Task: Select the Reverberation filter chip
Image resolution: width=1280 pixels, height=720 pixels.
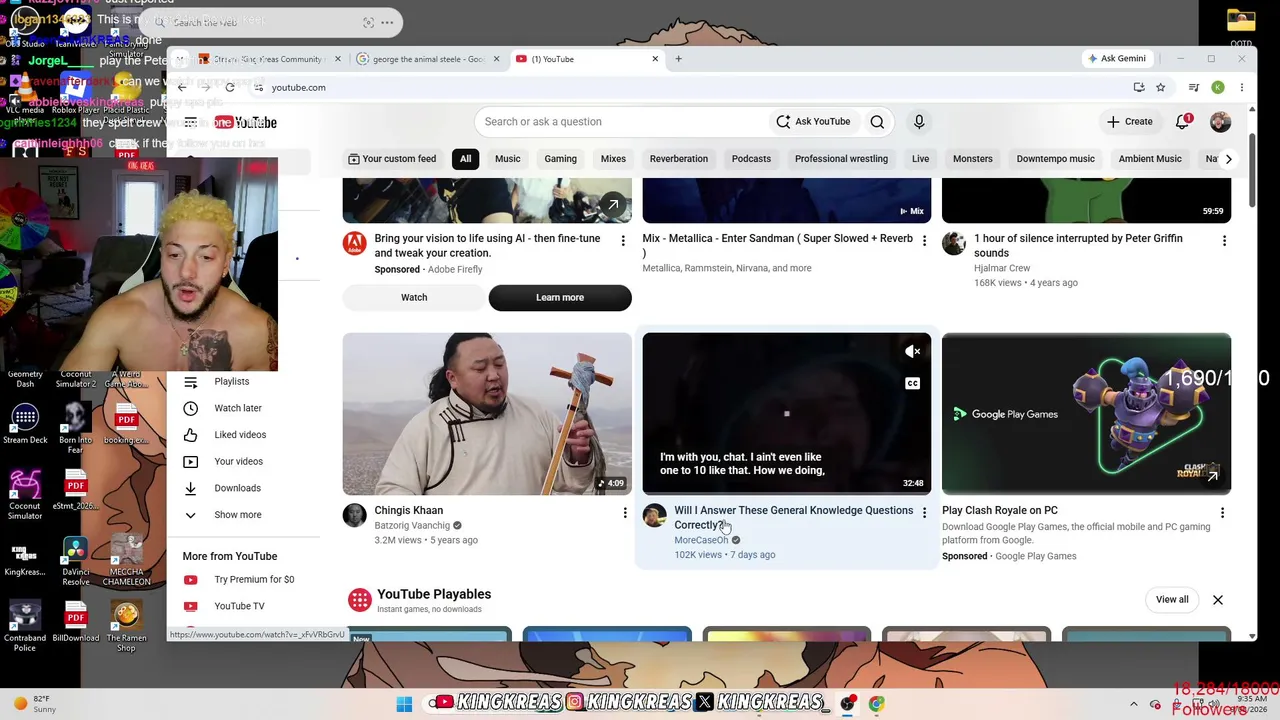Action: (678, 159)
